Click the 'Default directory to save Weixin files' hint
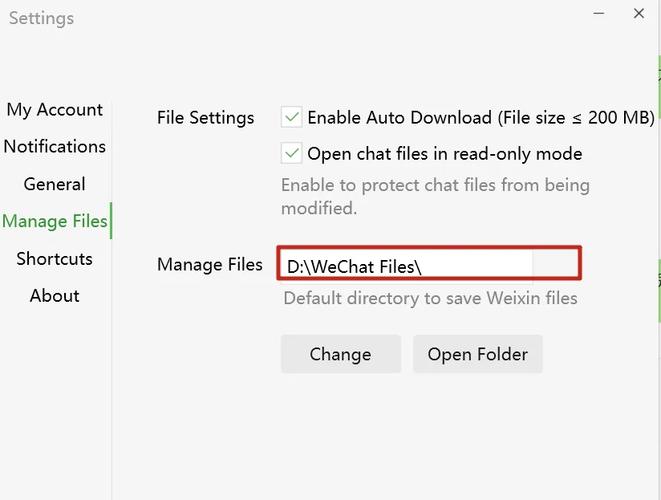 point(430,298)
